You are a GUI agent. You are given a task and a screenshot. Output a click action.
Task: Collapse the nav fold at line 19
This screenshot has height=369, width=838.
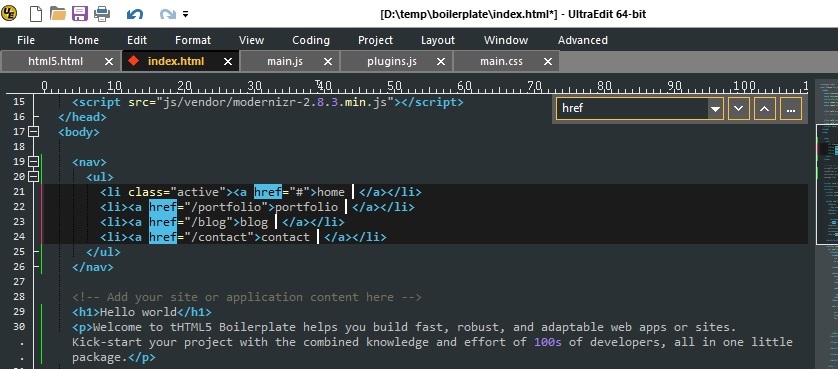pyautogui.click(x=33, y=162)
